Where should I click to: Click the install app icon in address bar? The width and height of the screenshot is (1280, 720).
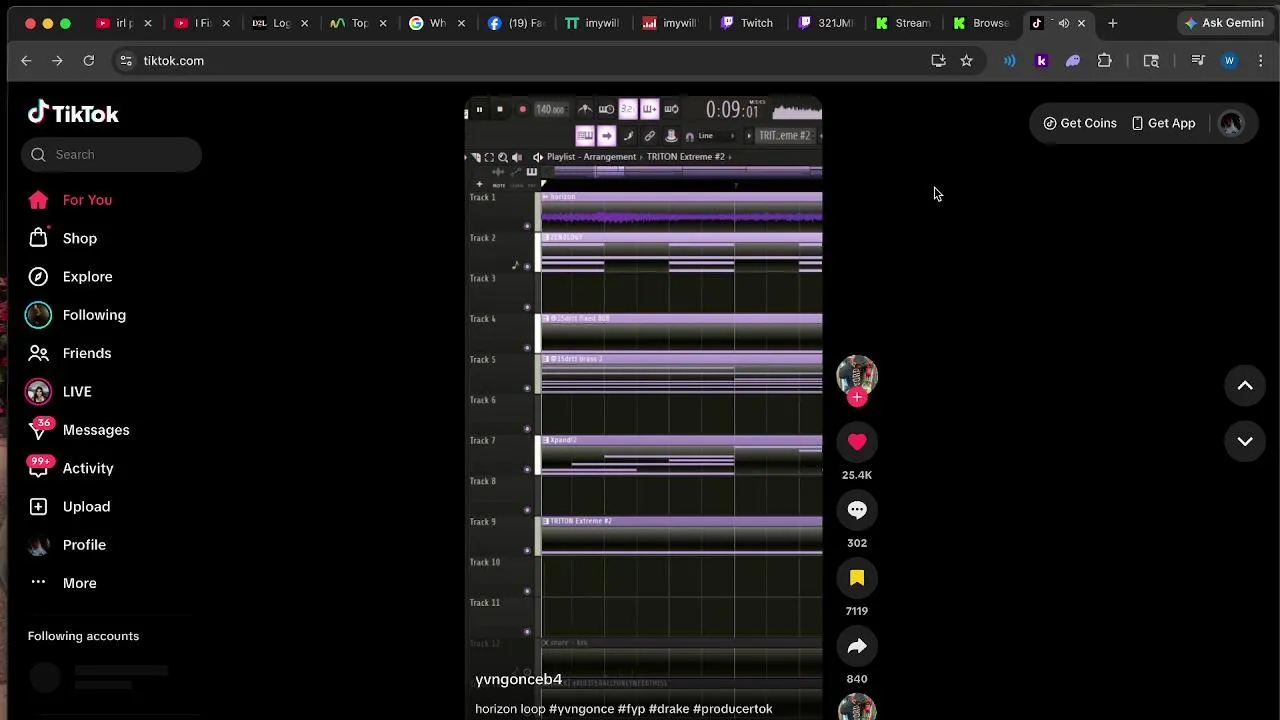938,61
